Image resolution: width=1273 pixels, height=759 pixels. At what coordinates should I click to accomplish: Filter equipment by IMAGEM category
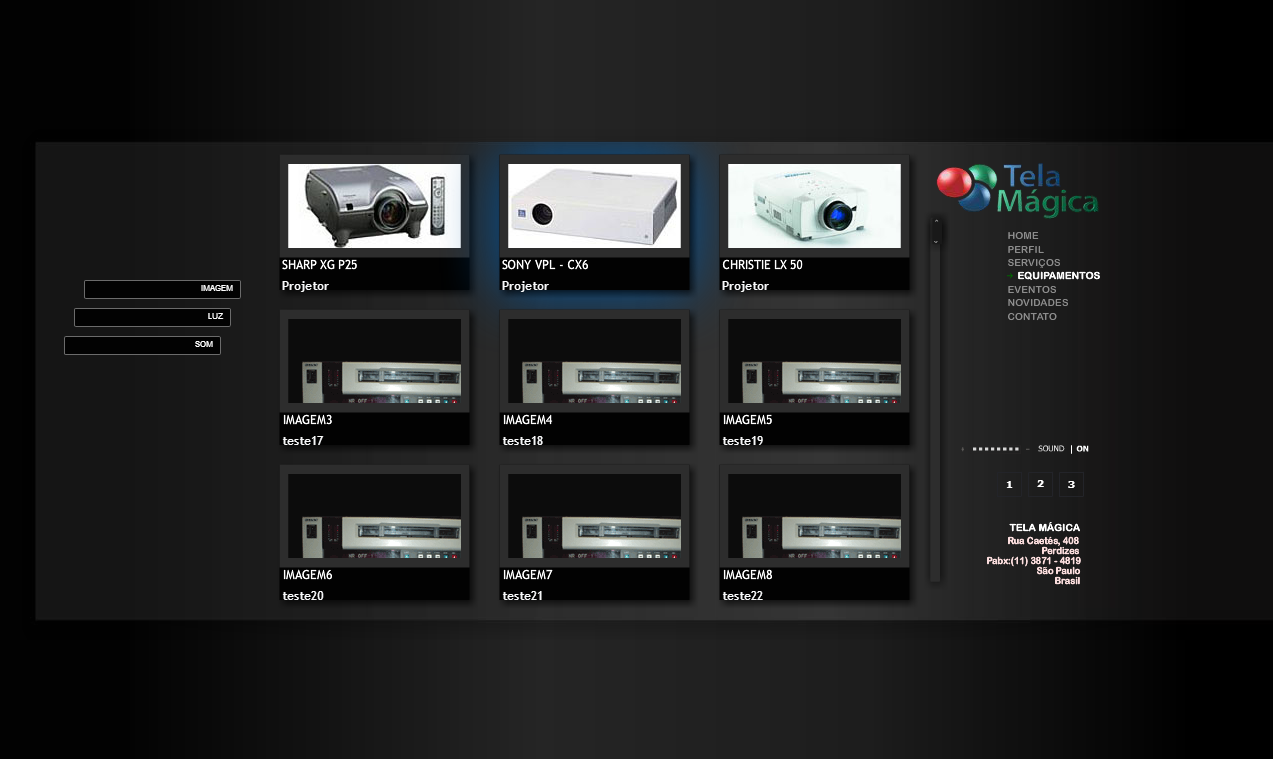tap(162, 289)
